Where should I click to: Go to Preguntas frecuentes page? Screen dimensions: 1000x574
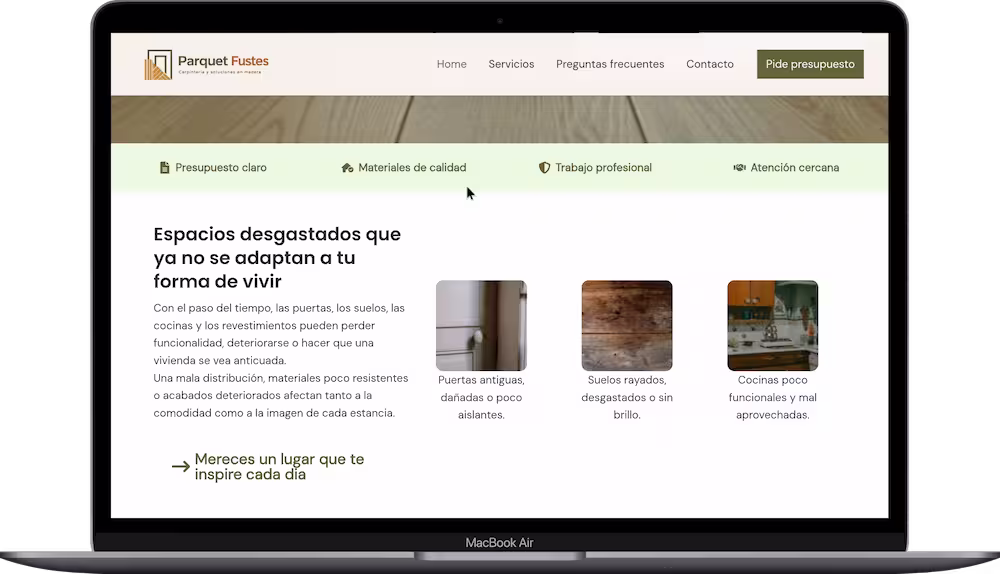[610, 64]
